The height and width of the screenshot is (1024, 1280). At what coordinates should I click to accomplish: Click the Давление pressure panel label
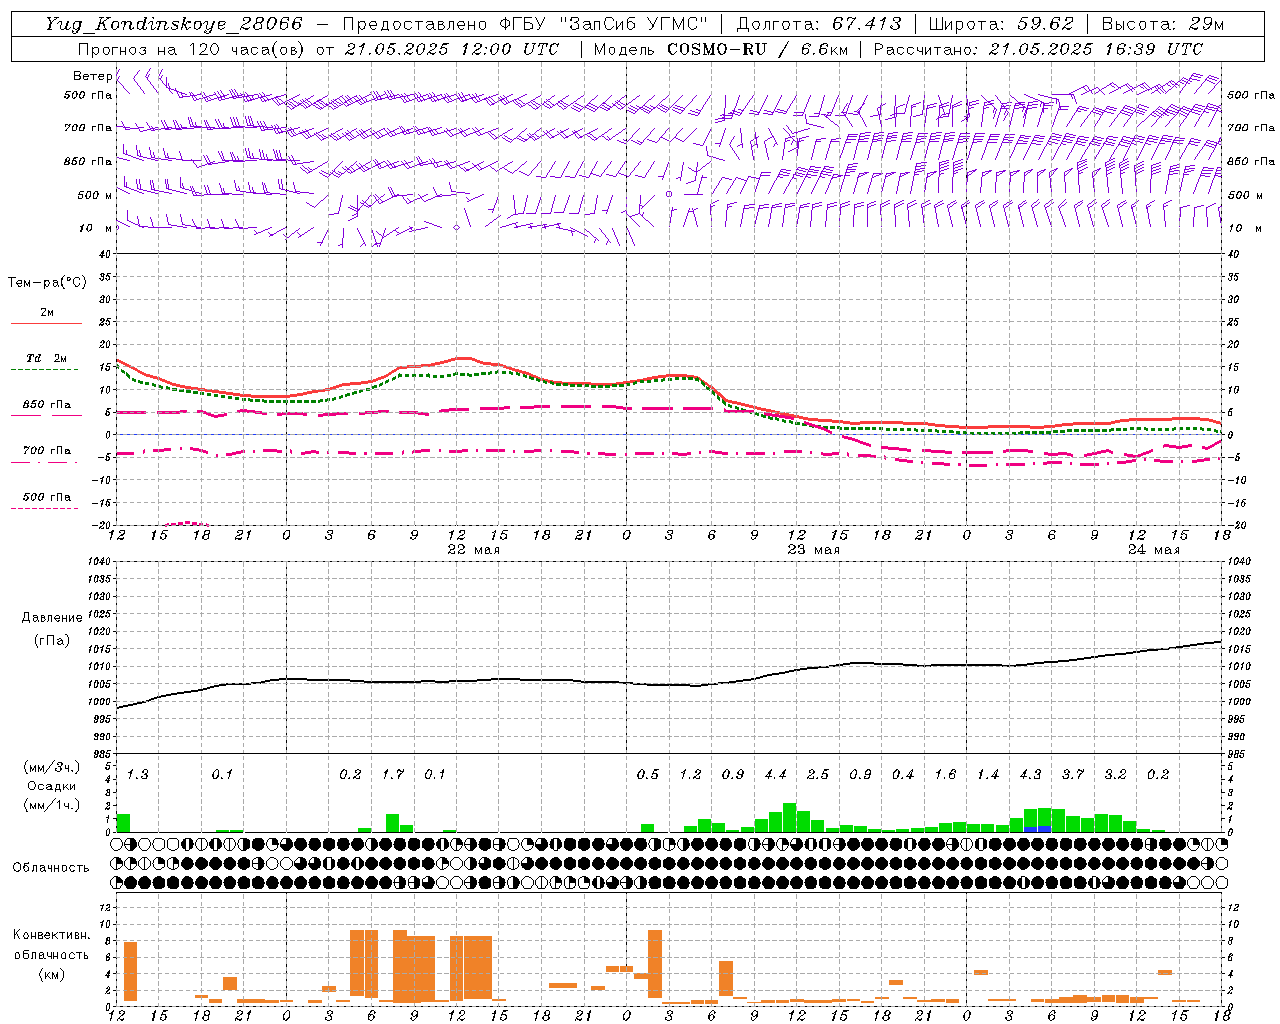coord(52,618)
